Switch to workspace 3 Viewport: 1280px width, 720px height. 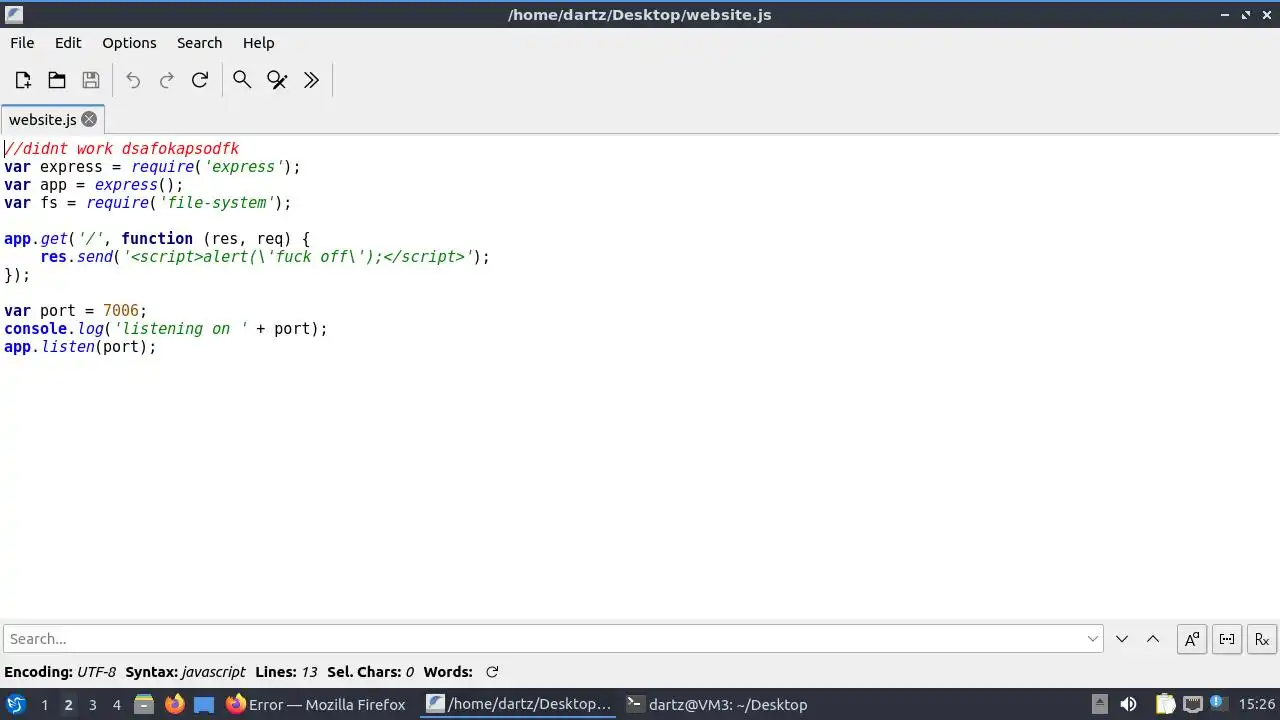tap(93, 704)
